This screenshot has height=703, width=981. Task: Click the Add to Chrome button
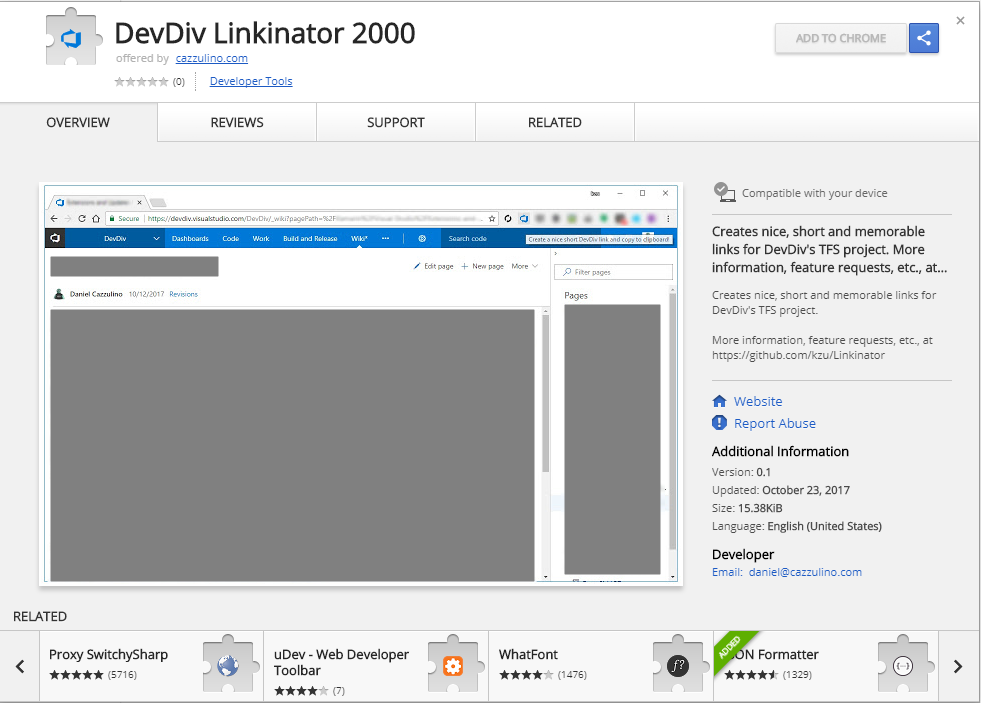pos(840,38)
